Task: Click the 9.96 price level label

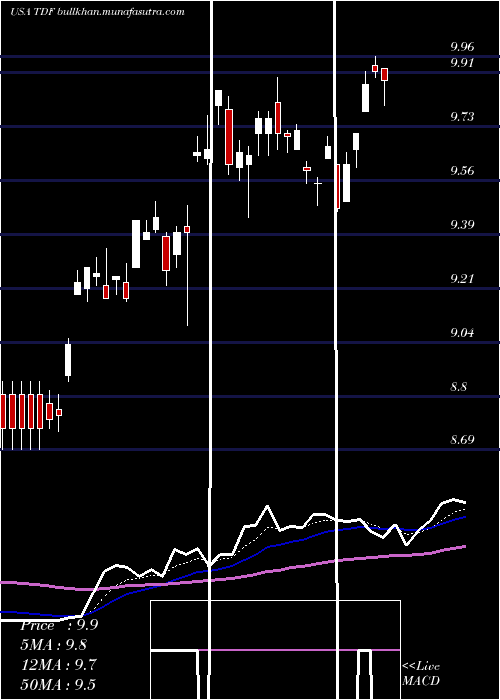Action: pos(462,46)
